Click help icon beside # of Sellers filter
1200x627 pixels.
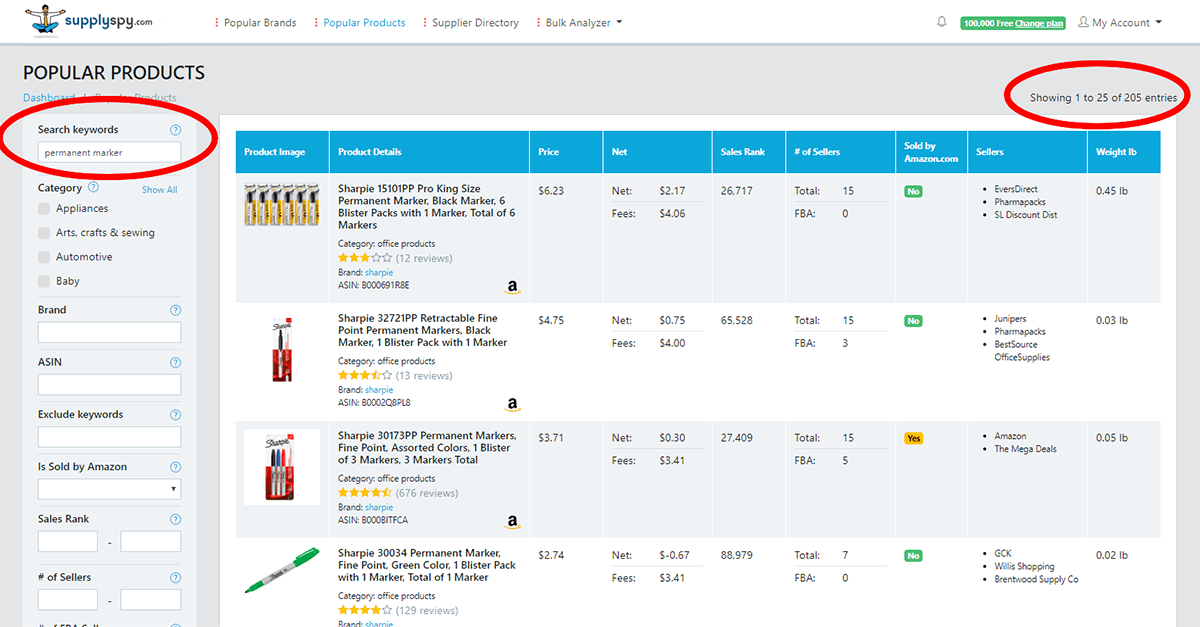click(176, 577)
